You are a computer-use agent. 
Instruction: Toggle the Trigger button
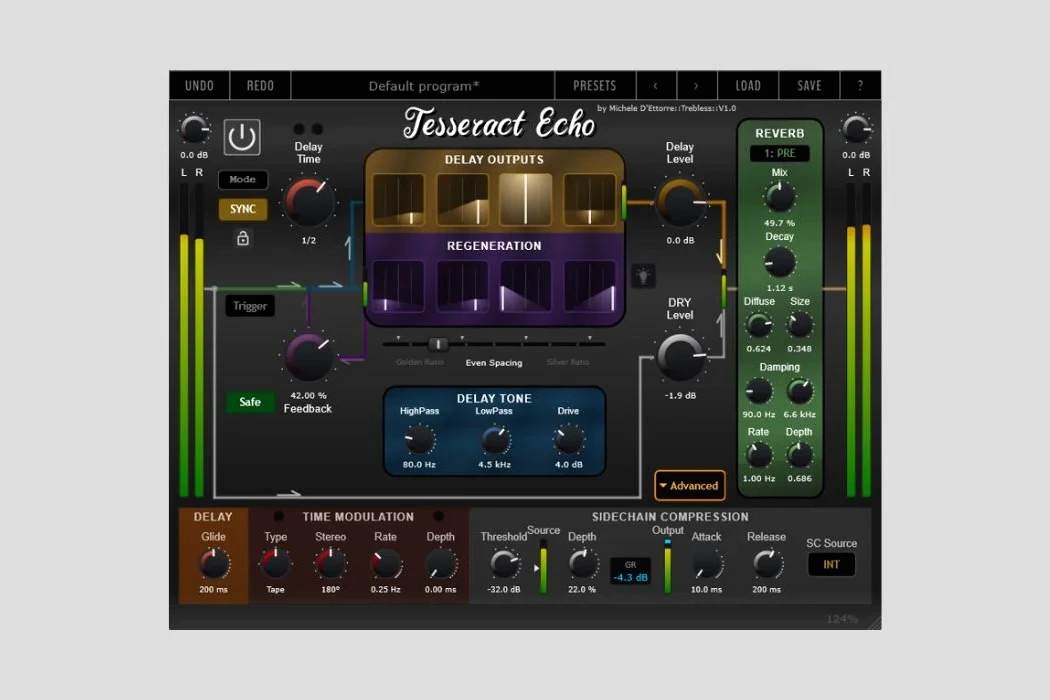(x=250, y=306)
